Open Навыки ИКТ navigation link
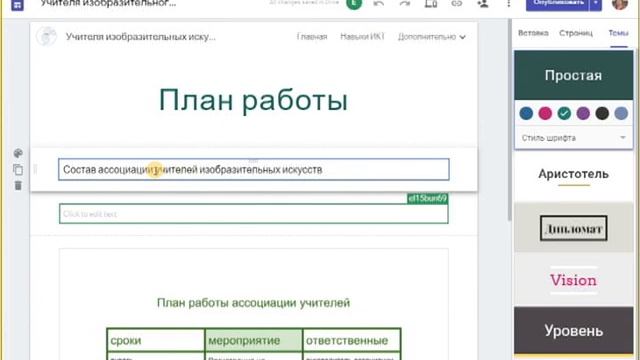The image size is (640, 360). 362,37
